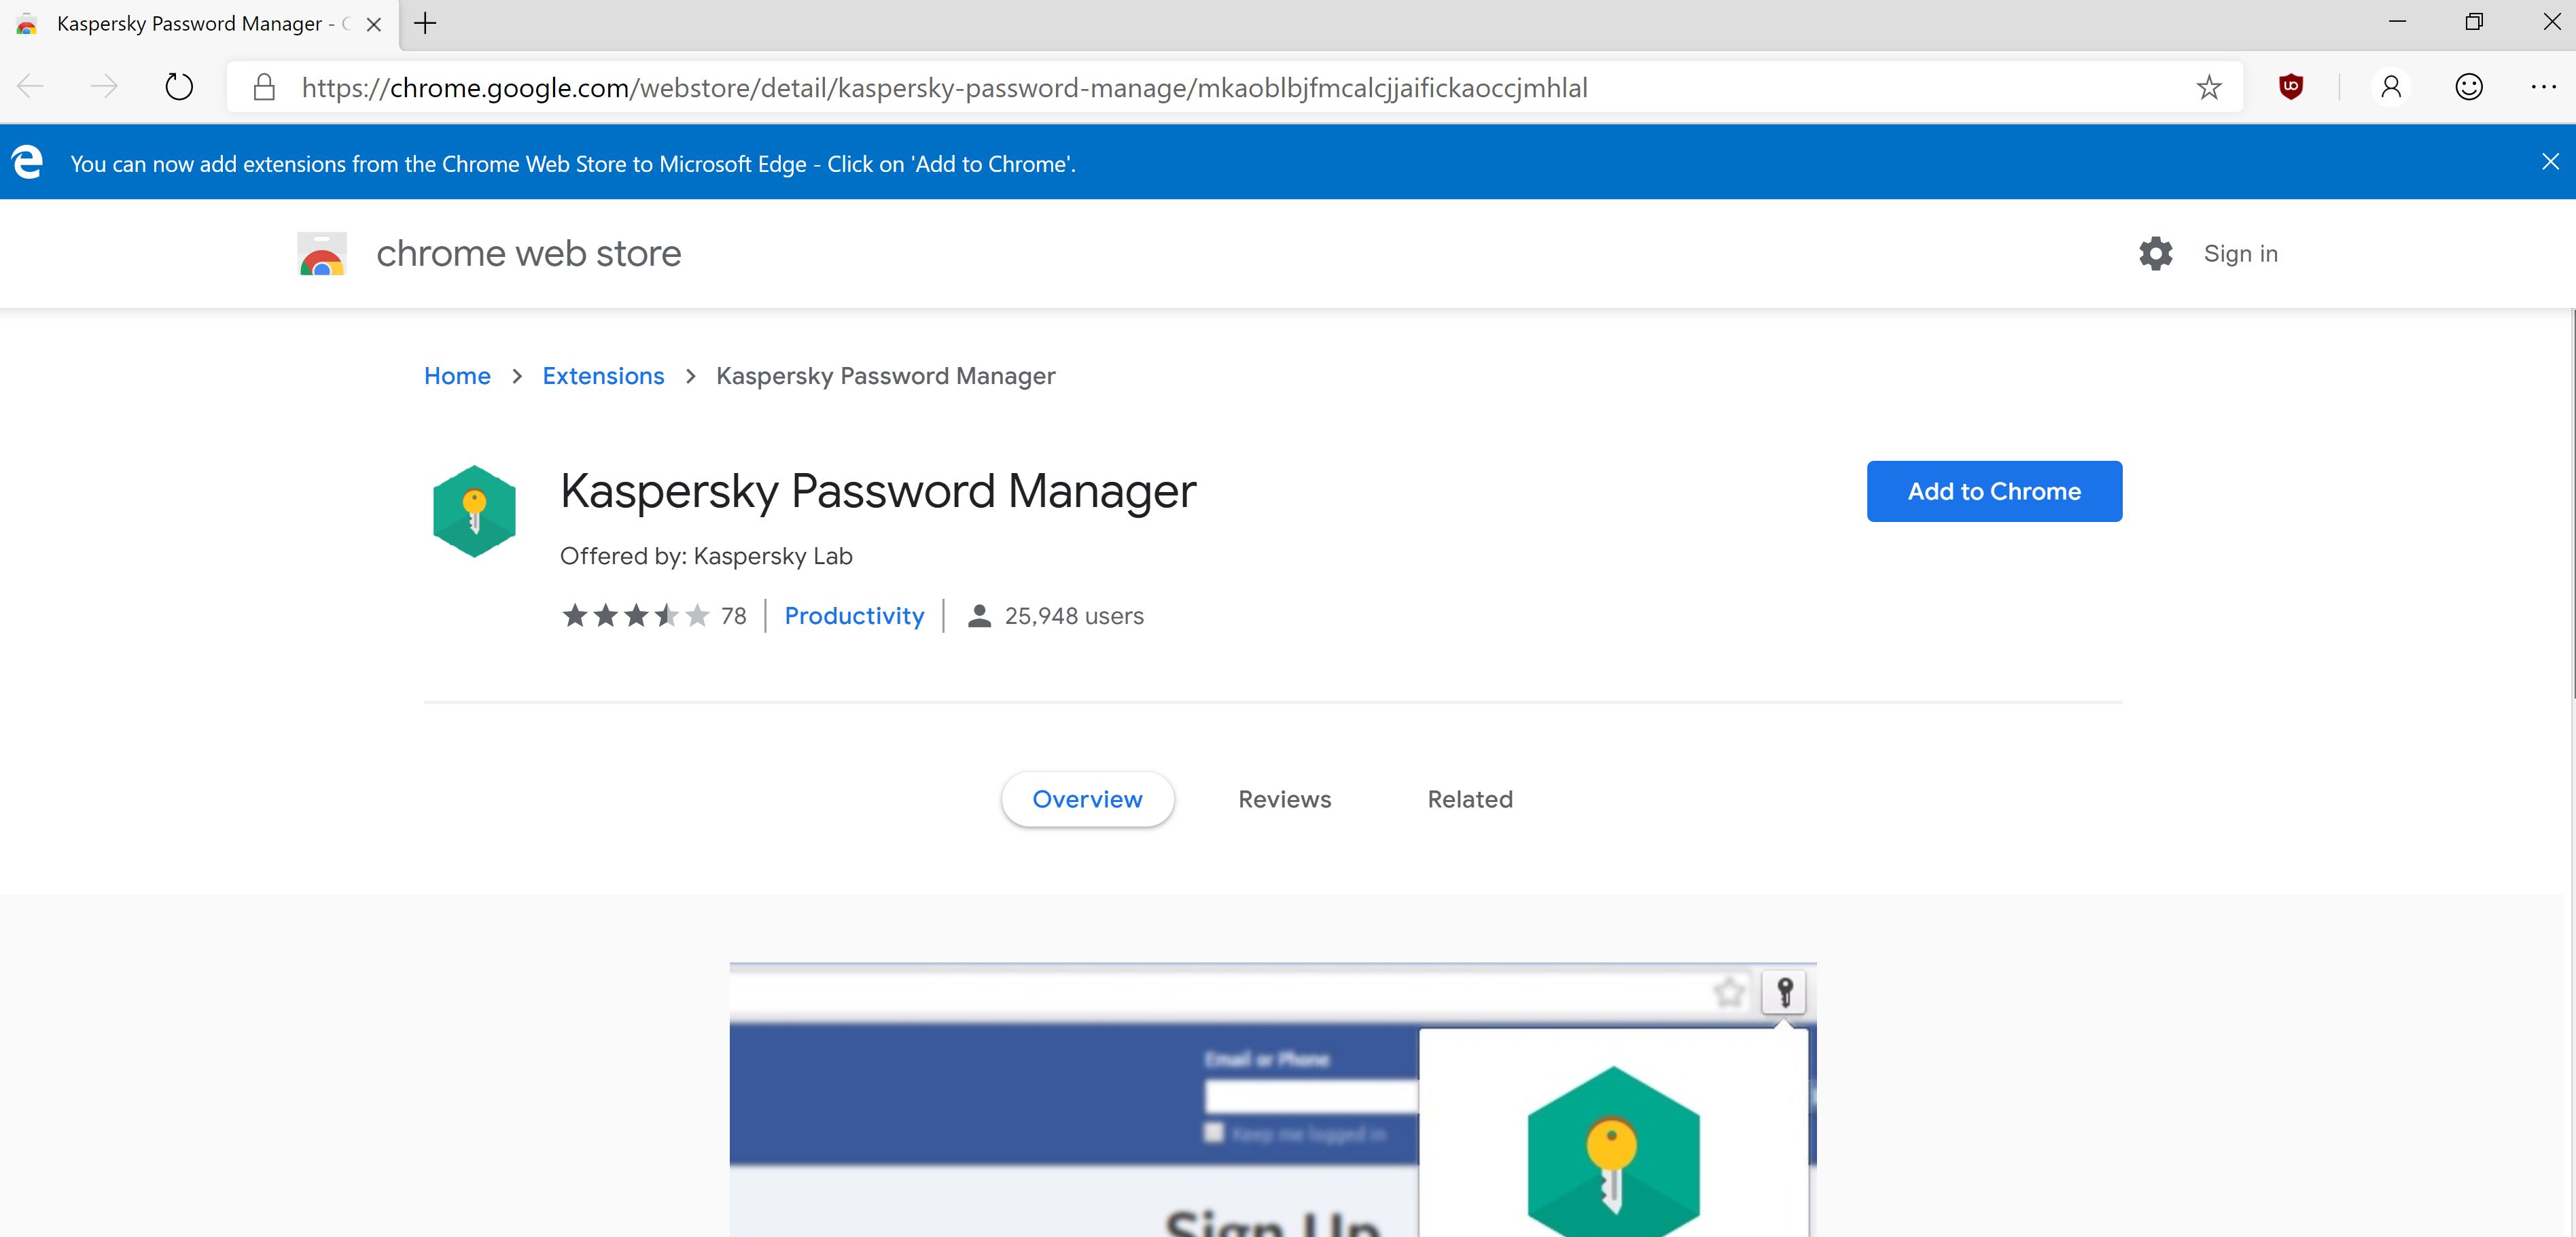Open the Productivity category link

853,616
